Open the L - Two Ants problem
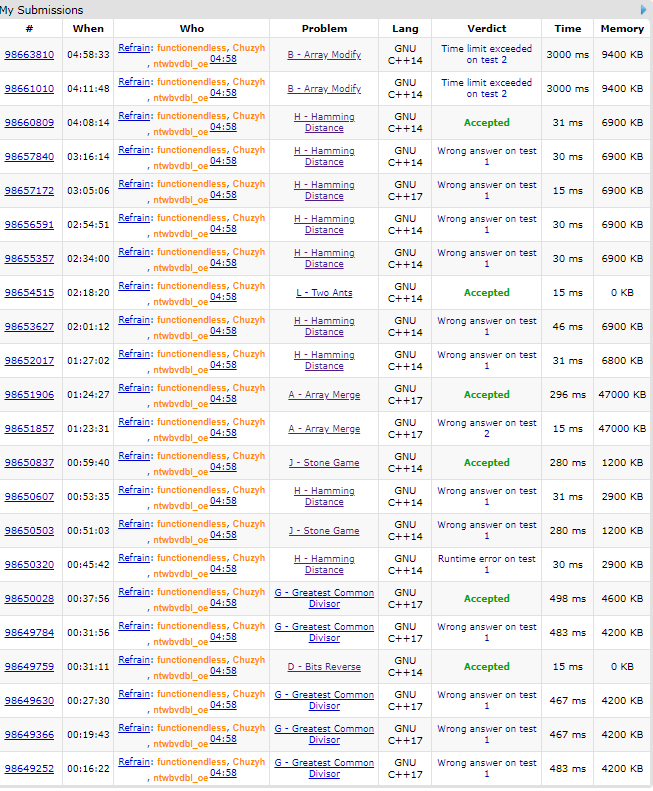 tap(324, 292)
